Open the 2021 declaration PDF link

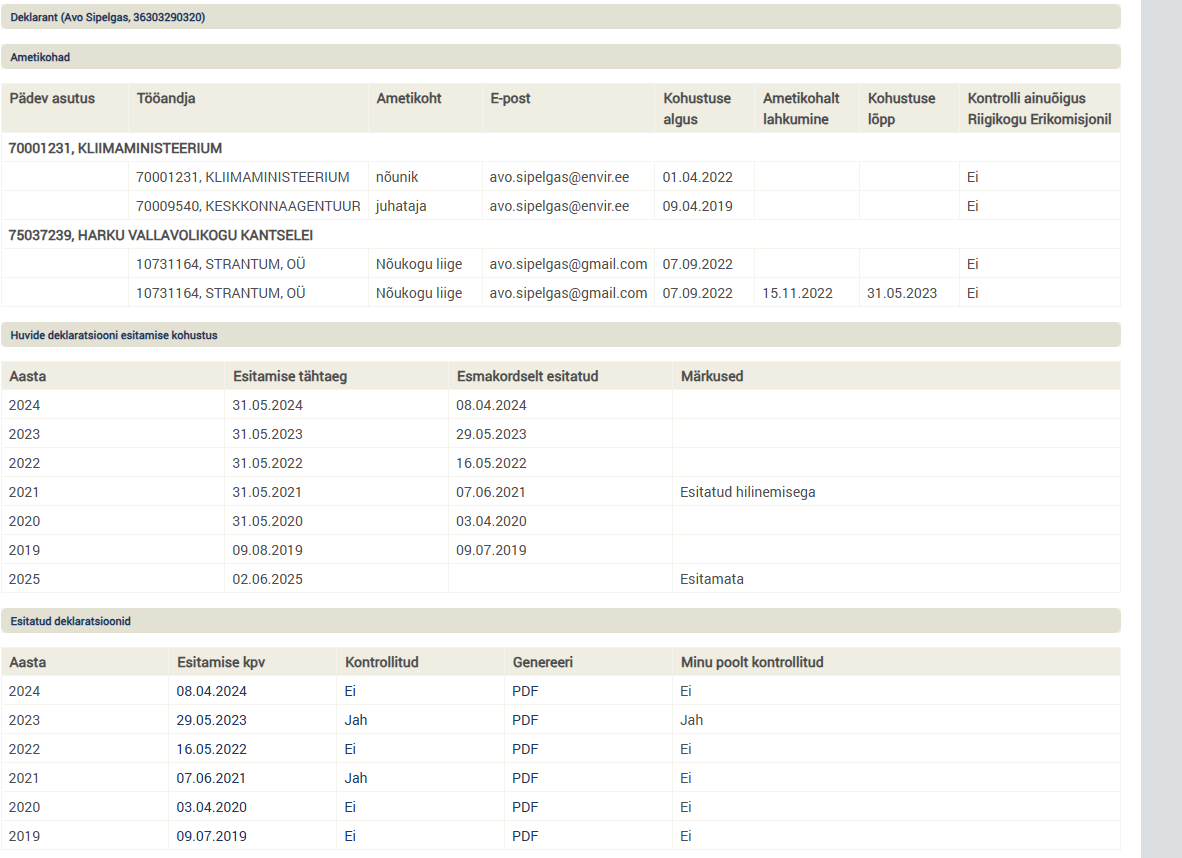point(525,778)
